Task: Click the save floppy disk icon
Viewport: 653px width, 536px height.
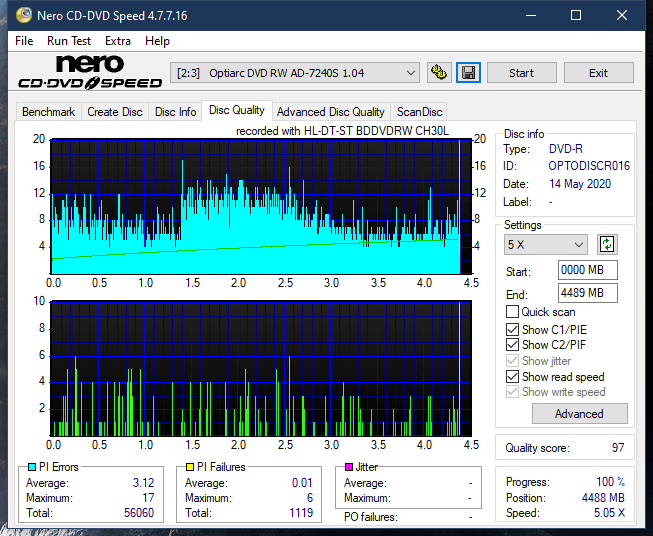Action: tap(469, 73)
